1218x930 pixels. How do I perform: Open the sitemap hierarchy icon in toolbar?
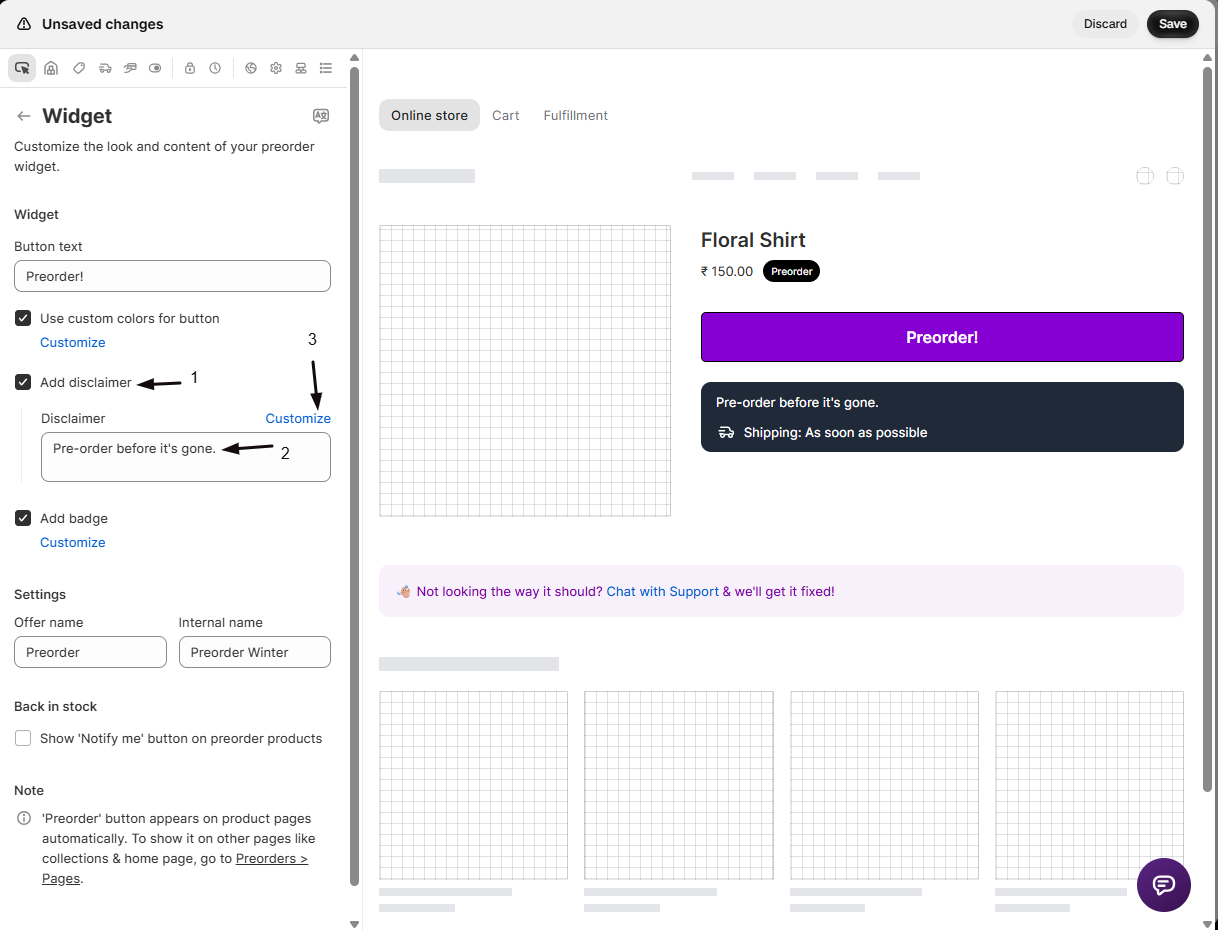coord(301,68)
